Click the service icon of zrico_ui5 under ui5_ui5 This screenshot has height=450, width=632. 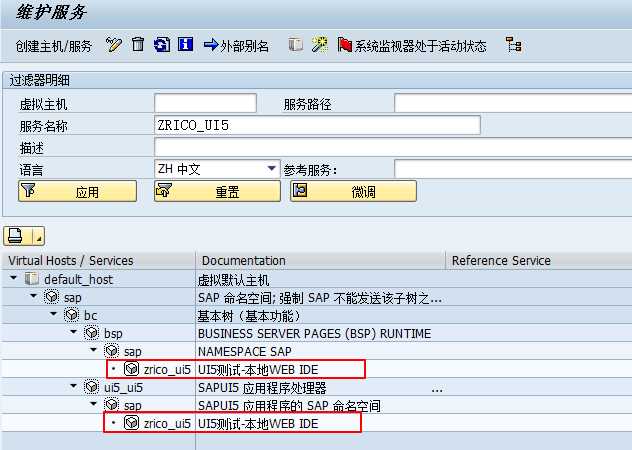[x=131, y=423]
